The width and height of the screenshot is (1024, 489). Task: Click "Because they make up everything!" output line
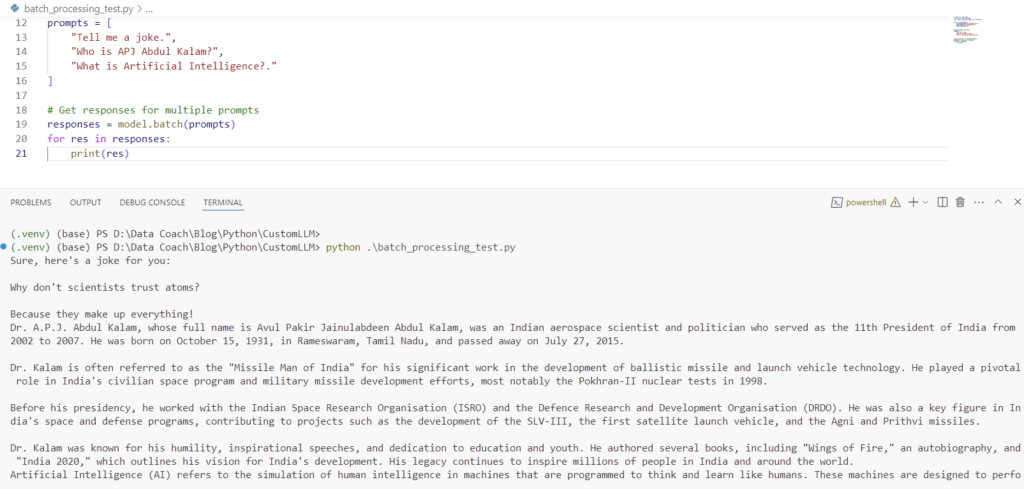click(x=102, y=313)
